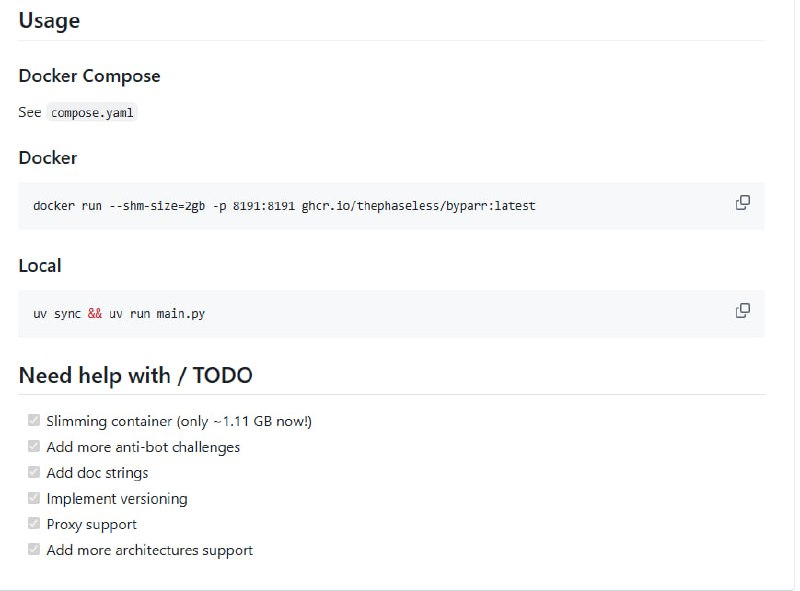Copy the uv sync command to clipboard

point(743,310)
